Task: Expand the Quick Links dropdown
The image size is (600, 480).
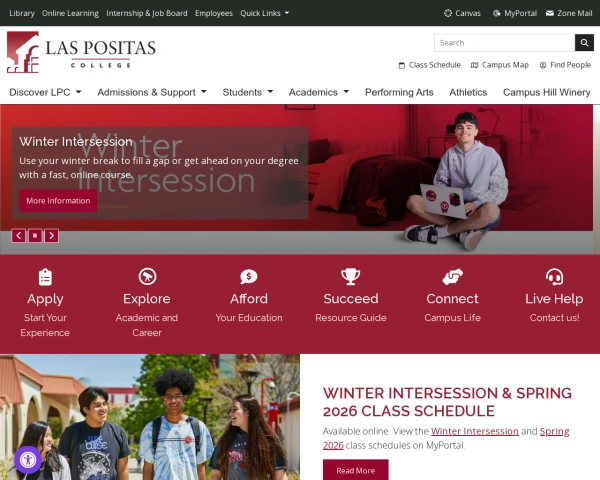Action: point(264,13)
